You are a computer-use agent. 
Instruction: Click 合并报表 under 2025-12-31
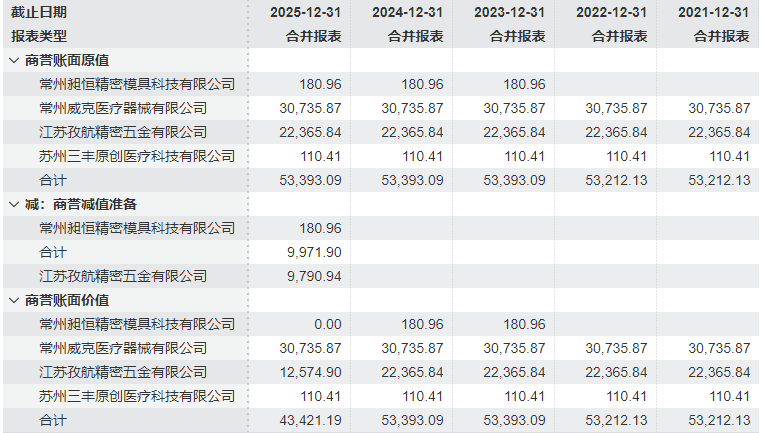[313, 36]
